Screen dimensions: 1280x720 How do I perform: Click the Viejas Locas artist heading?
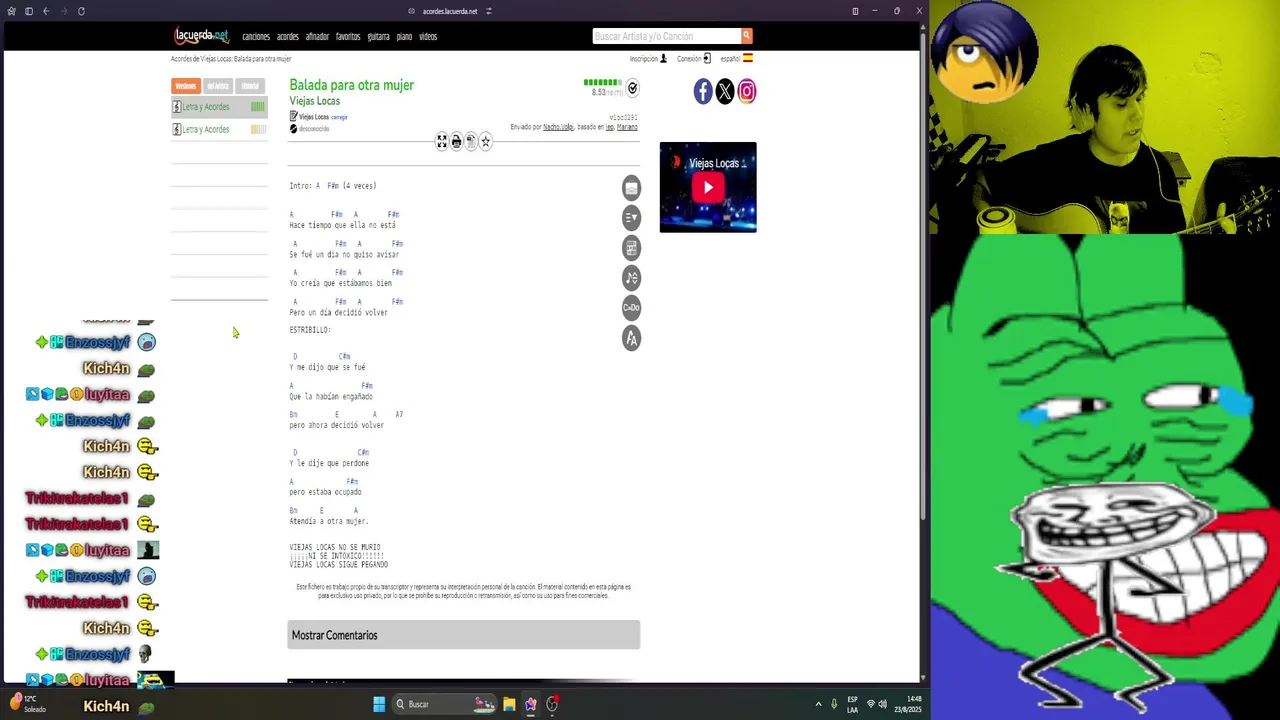(315, 101)
